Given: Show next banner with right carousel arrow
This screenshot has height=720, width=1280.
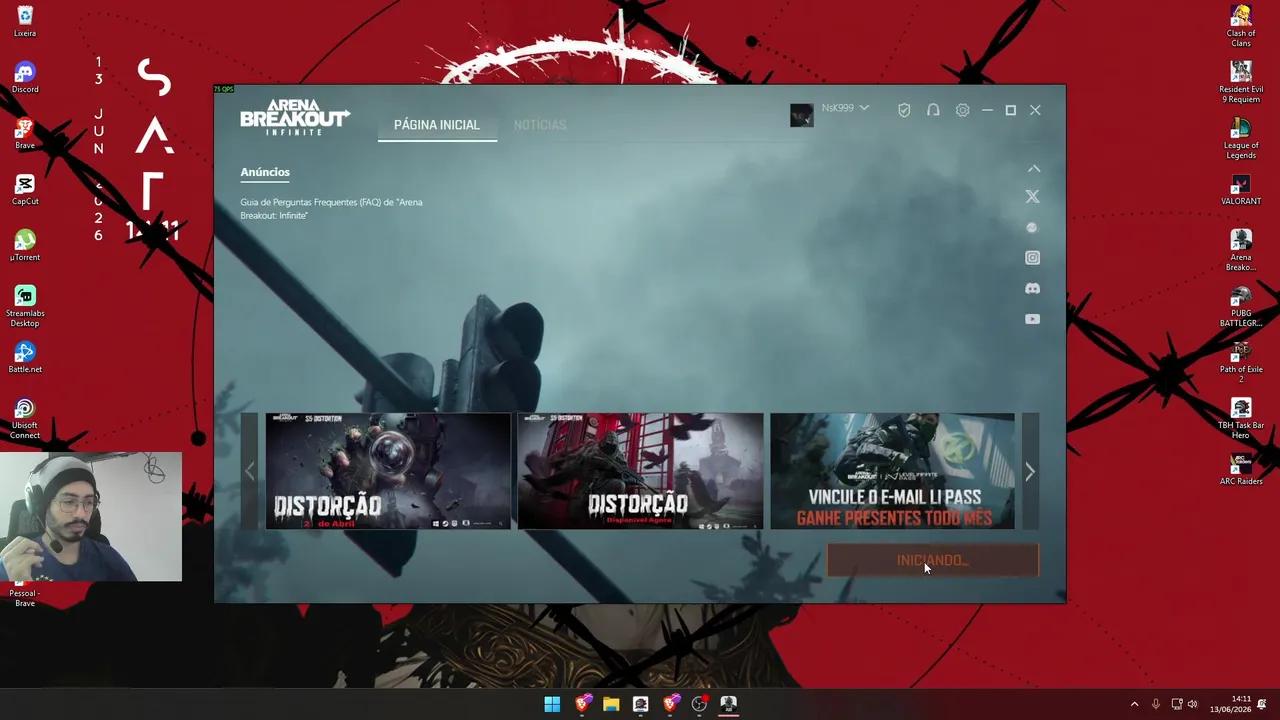Looking at the screenshot, I should click(1030, 471).
